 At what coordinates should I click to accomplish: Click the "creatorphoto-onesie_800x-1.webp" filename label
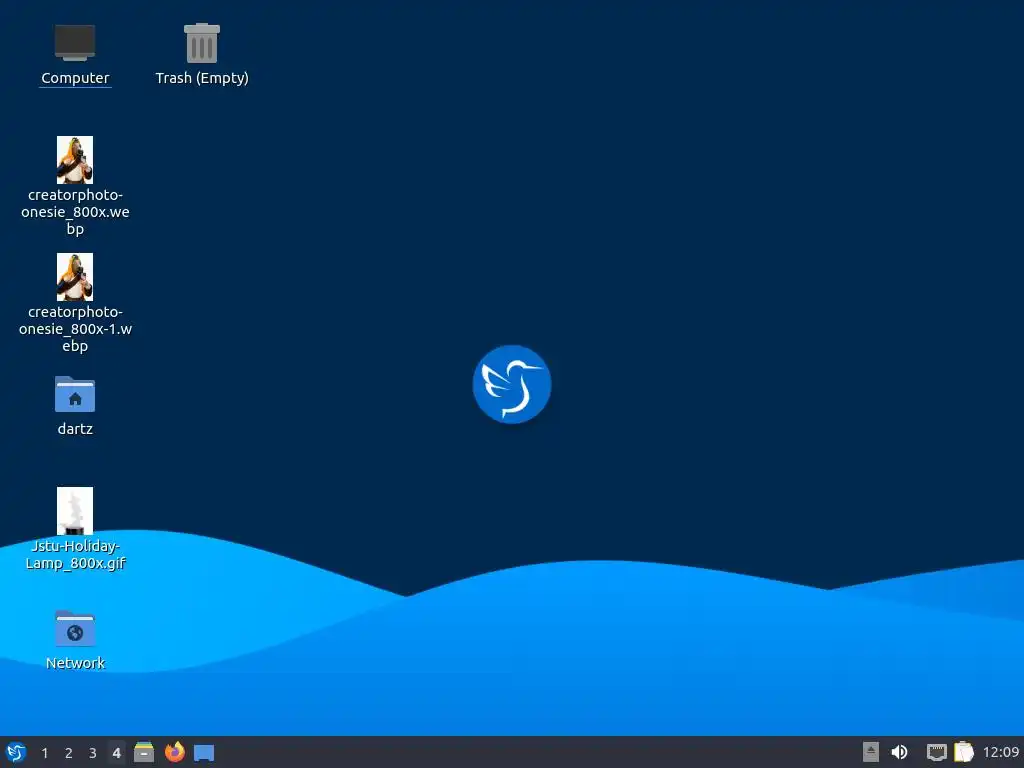click(x=75, y=328)
